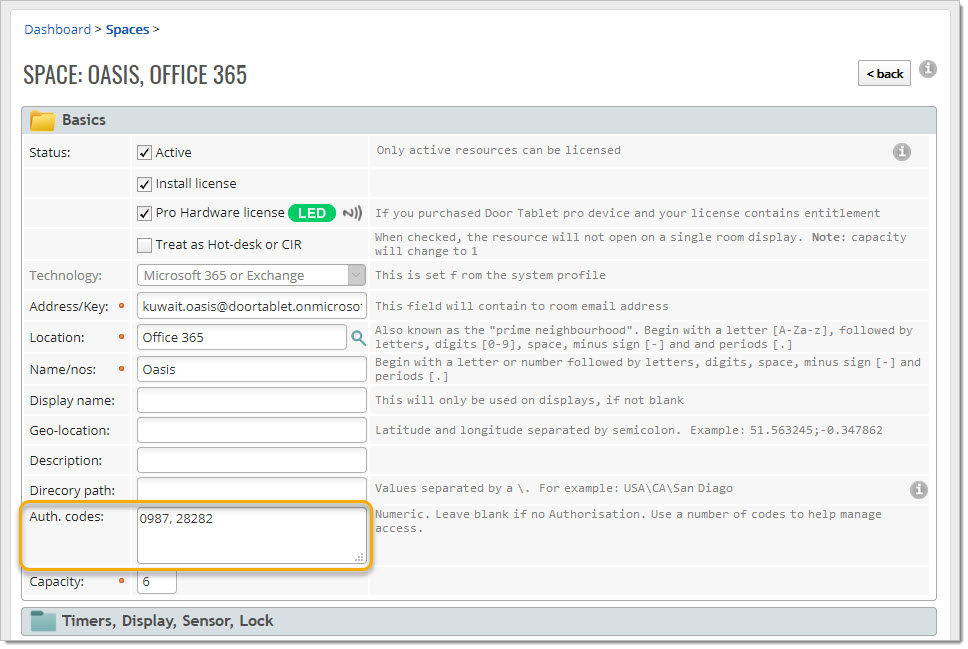Viewport: 968px width, 649px height.
Task: Click into the Auth. codes text area
Action: tap(251, 536)
